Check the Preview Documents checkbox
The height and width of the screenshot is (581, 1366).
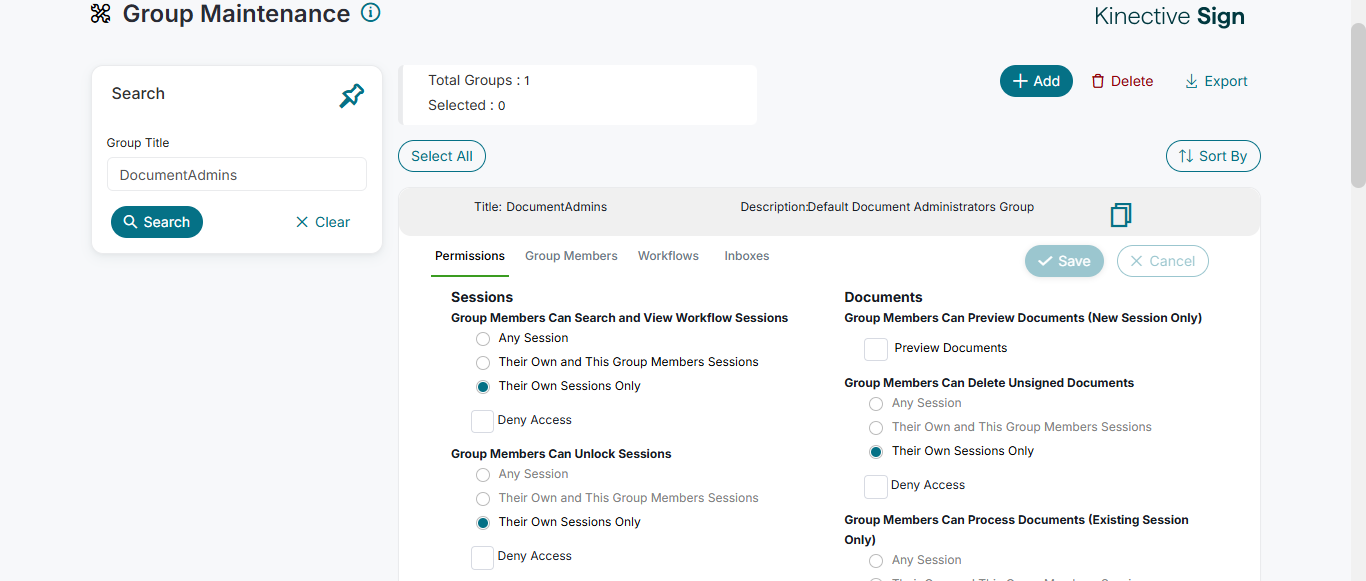click(x=876, y=349)
